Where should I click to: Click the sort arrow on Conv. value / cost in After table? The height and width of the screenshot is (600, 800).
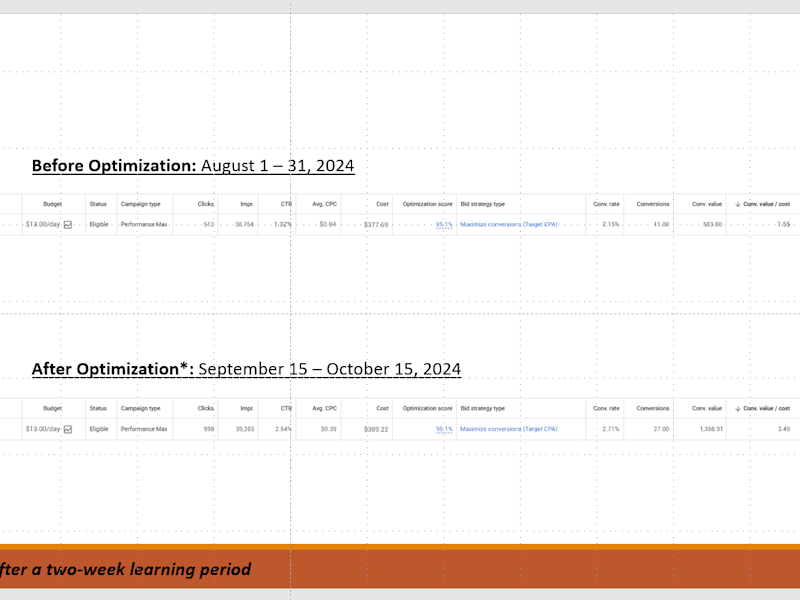738,408
